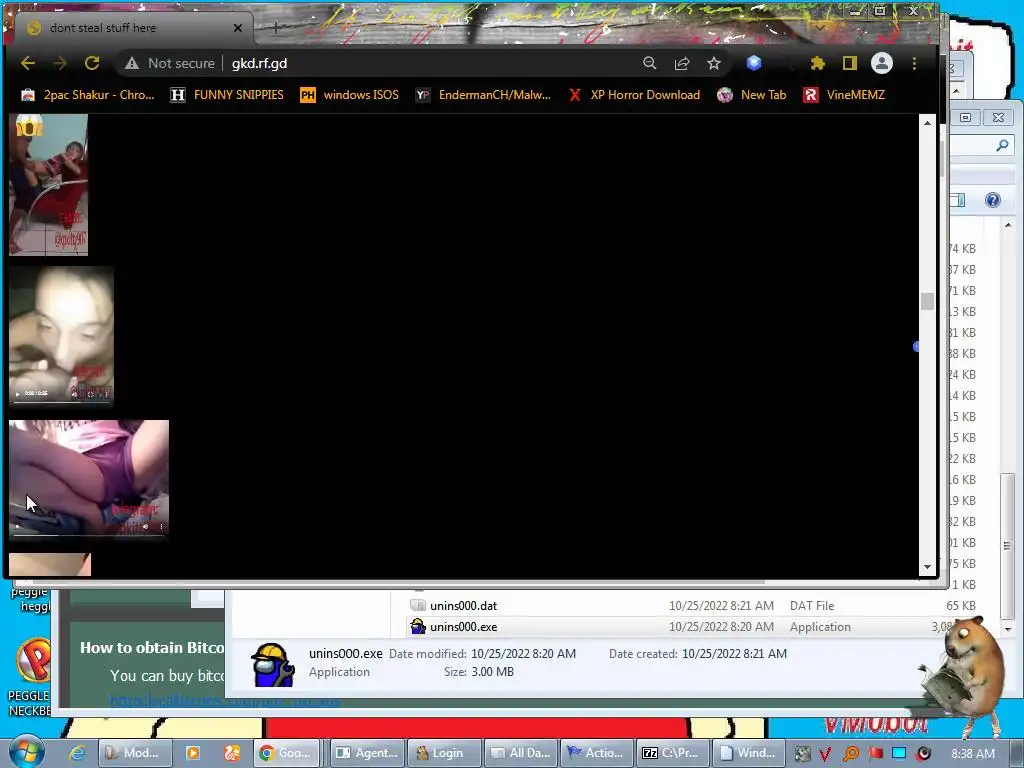Open a new tab with the plus button
The width and height of the screenshot is (1024, 768).
[x=276, y=27]
